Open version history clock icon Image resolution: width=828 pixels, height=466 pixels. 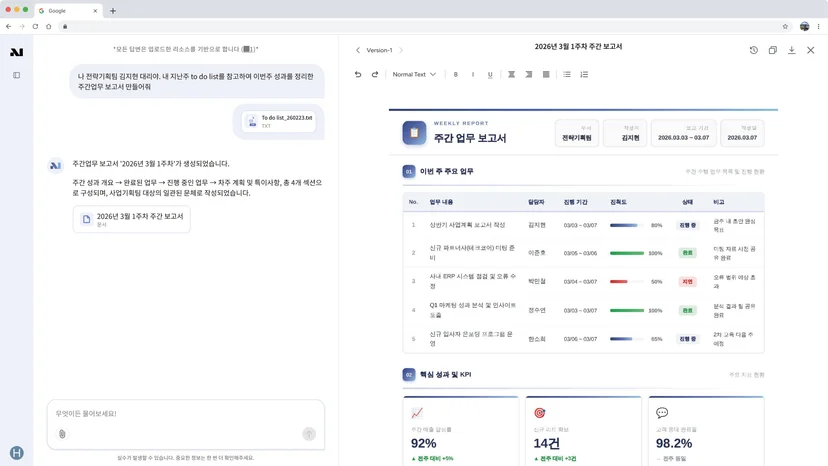[x=754, y=50]
